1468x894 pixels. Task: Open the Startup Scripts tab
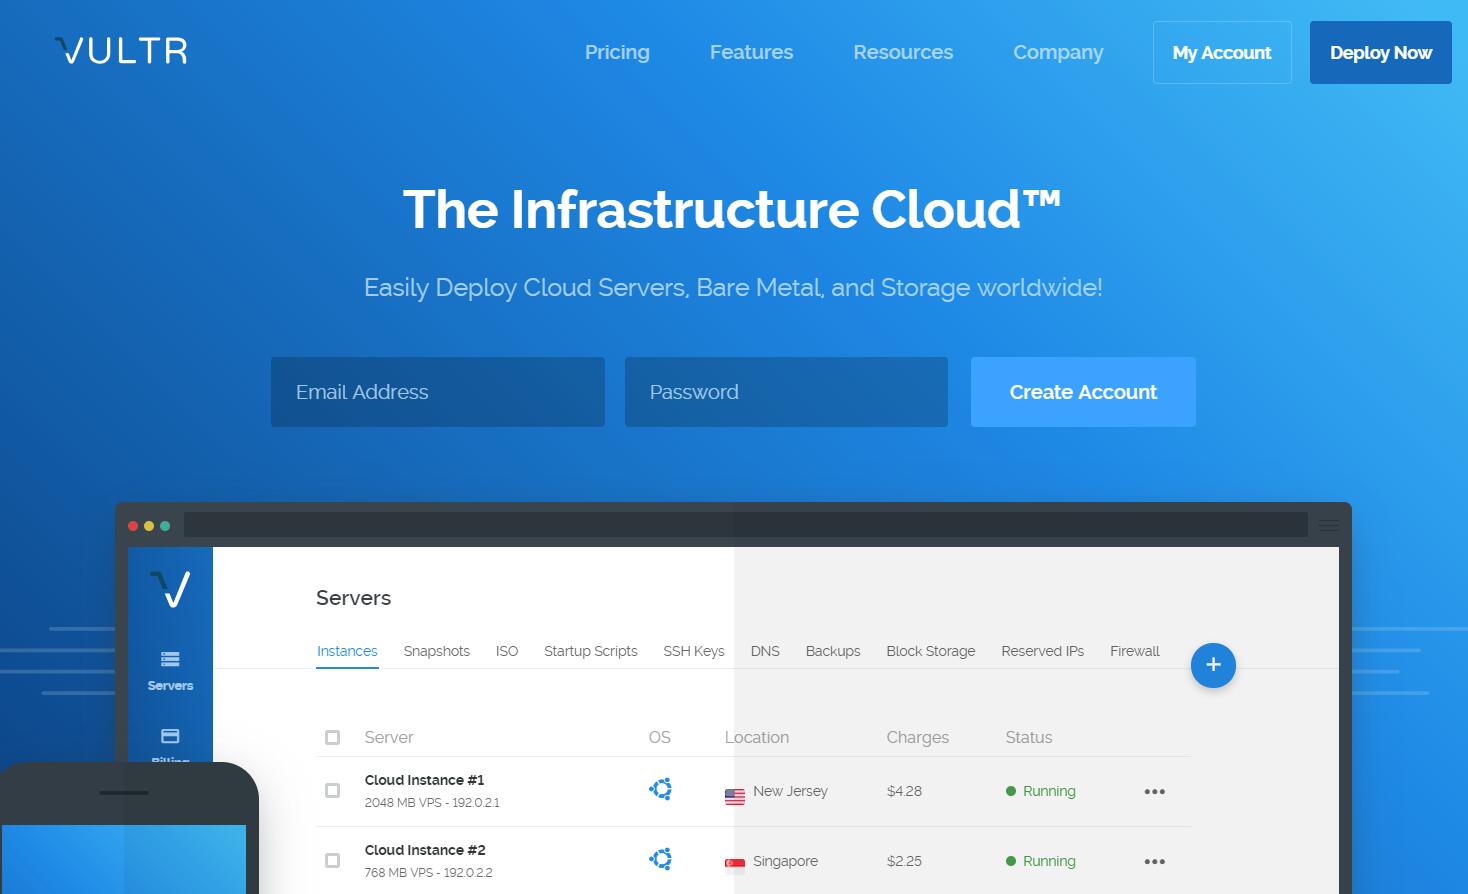click(590, 651)
